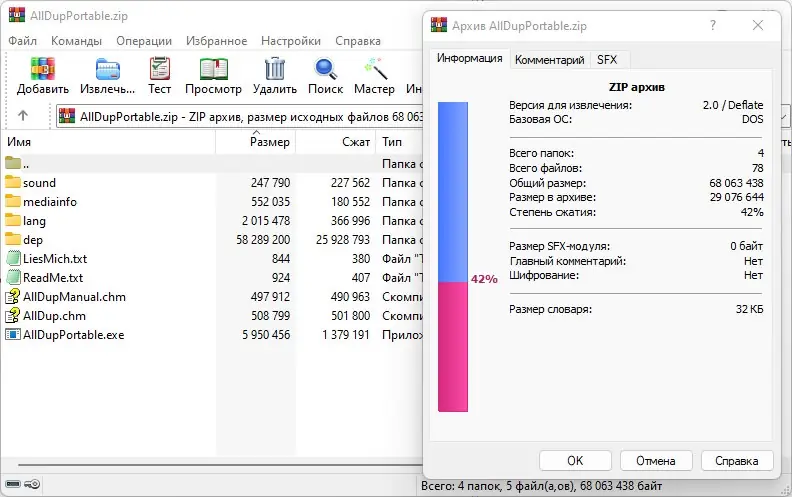Click the Отмена button
This screenshot has height=497, width=792.
tap(656, 461)
